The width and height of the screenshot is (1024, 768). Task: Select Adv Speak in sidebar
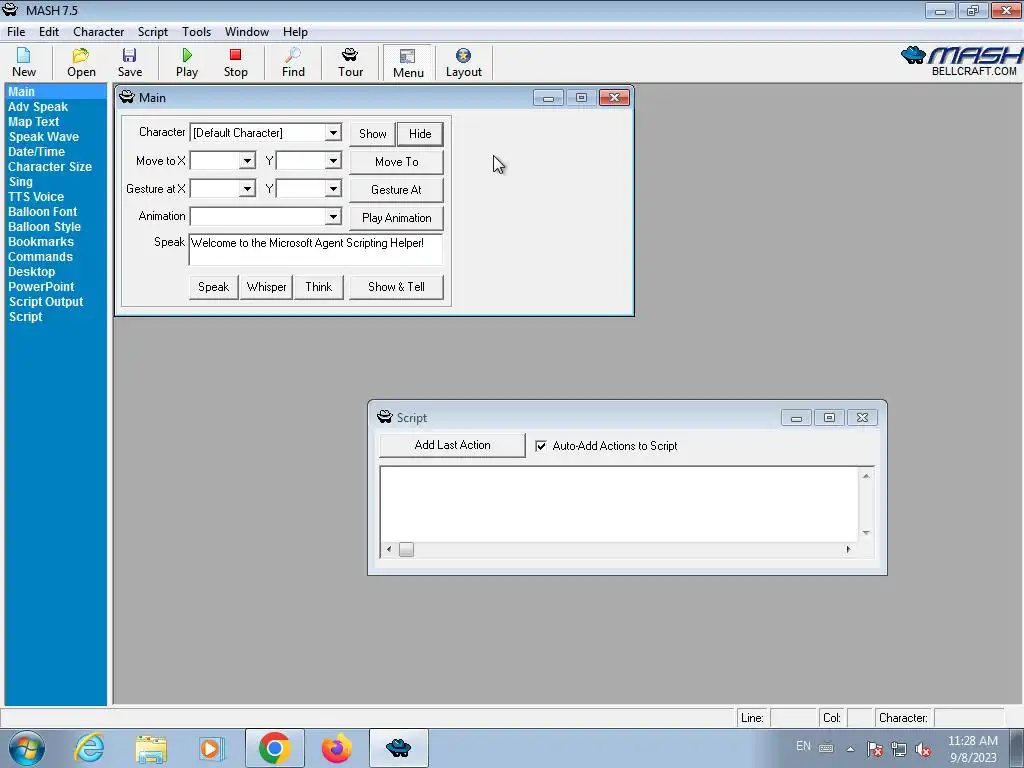38,107
